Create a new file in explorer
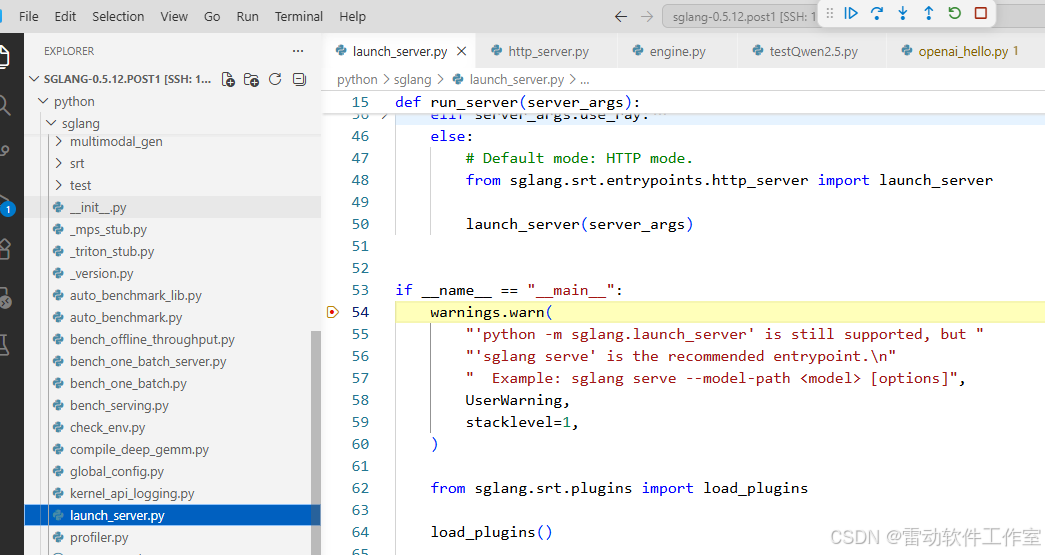This screenshot has width=1045, height=555. pos(228,79)
